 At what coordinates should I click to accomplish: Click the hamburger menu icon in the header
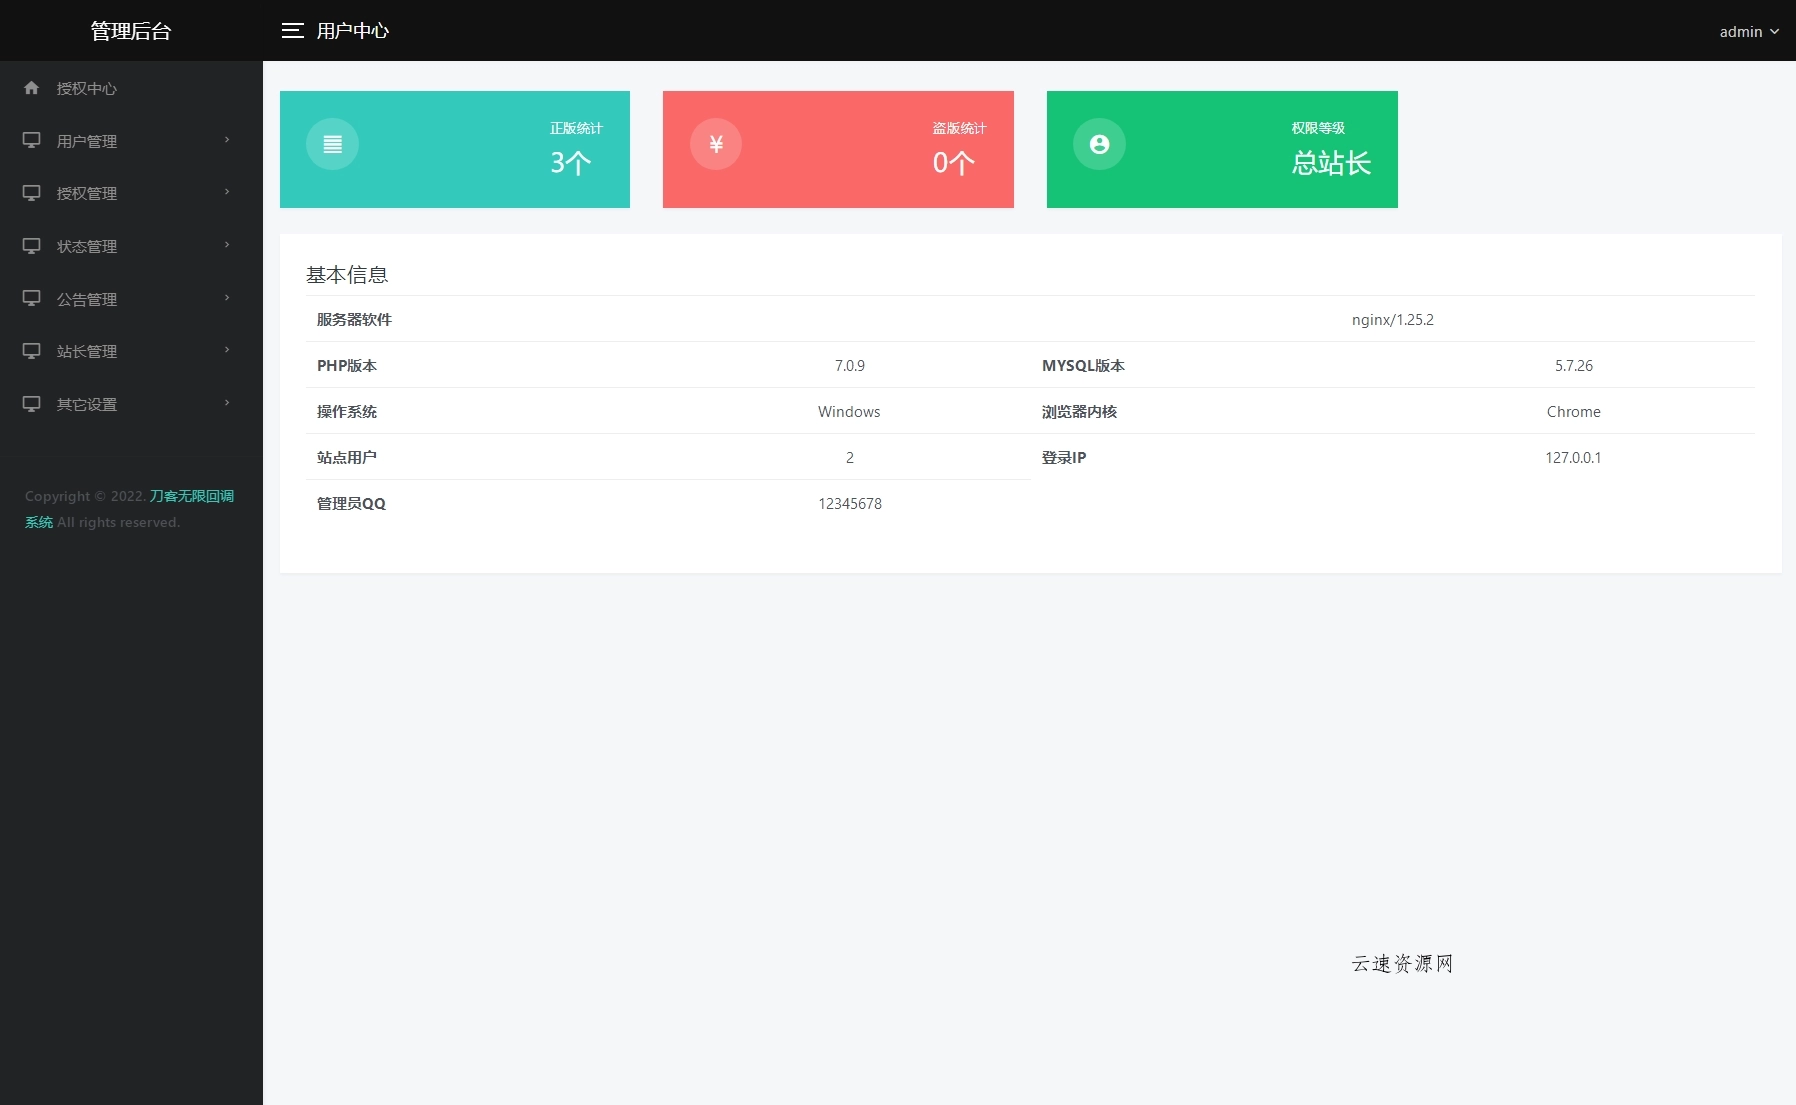click(x=293, y=30)
